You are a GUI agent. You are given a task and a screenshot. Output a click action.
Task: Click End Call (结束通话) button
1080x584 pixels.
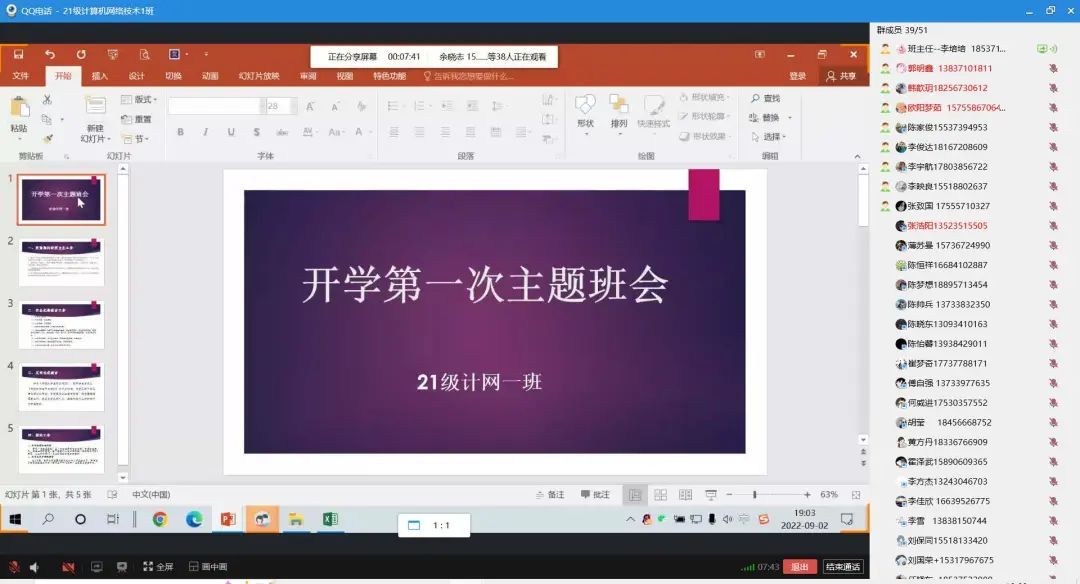pyautogui.click(x=843, y=567)
